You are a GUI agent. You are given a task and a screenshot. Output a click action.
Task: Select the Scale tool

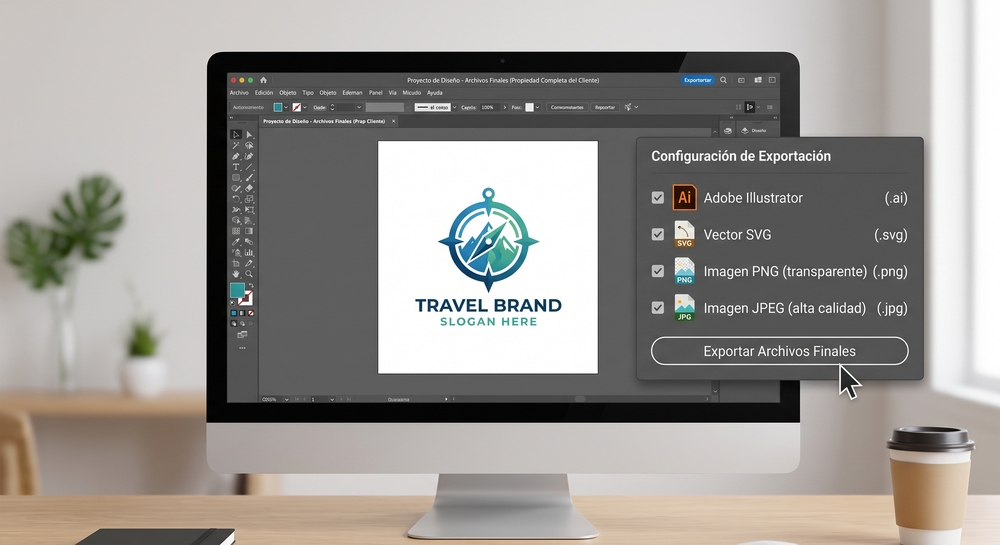(x=249, y=199)
